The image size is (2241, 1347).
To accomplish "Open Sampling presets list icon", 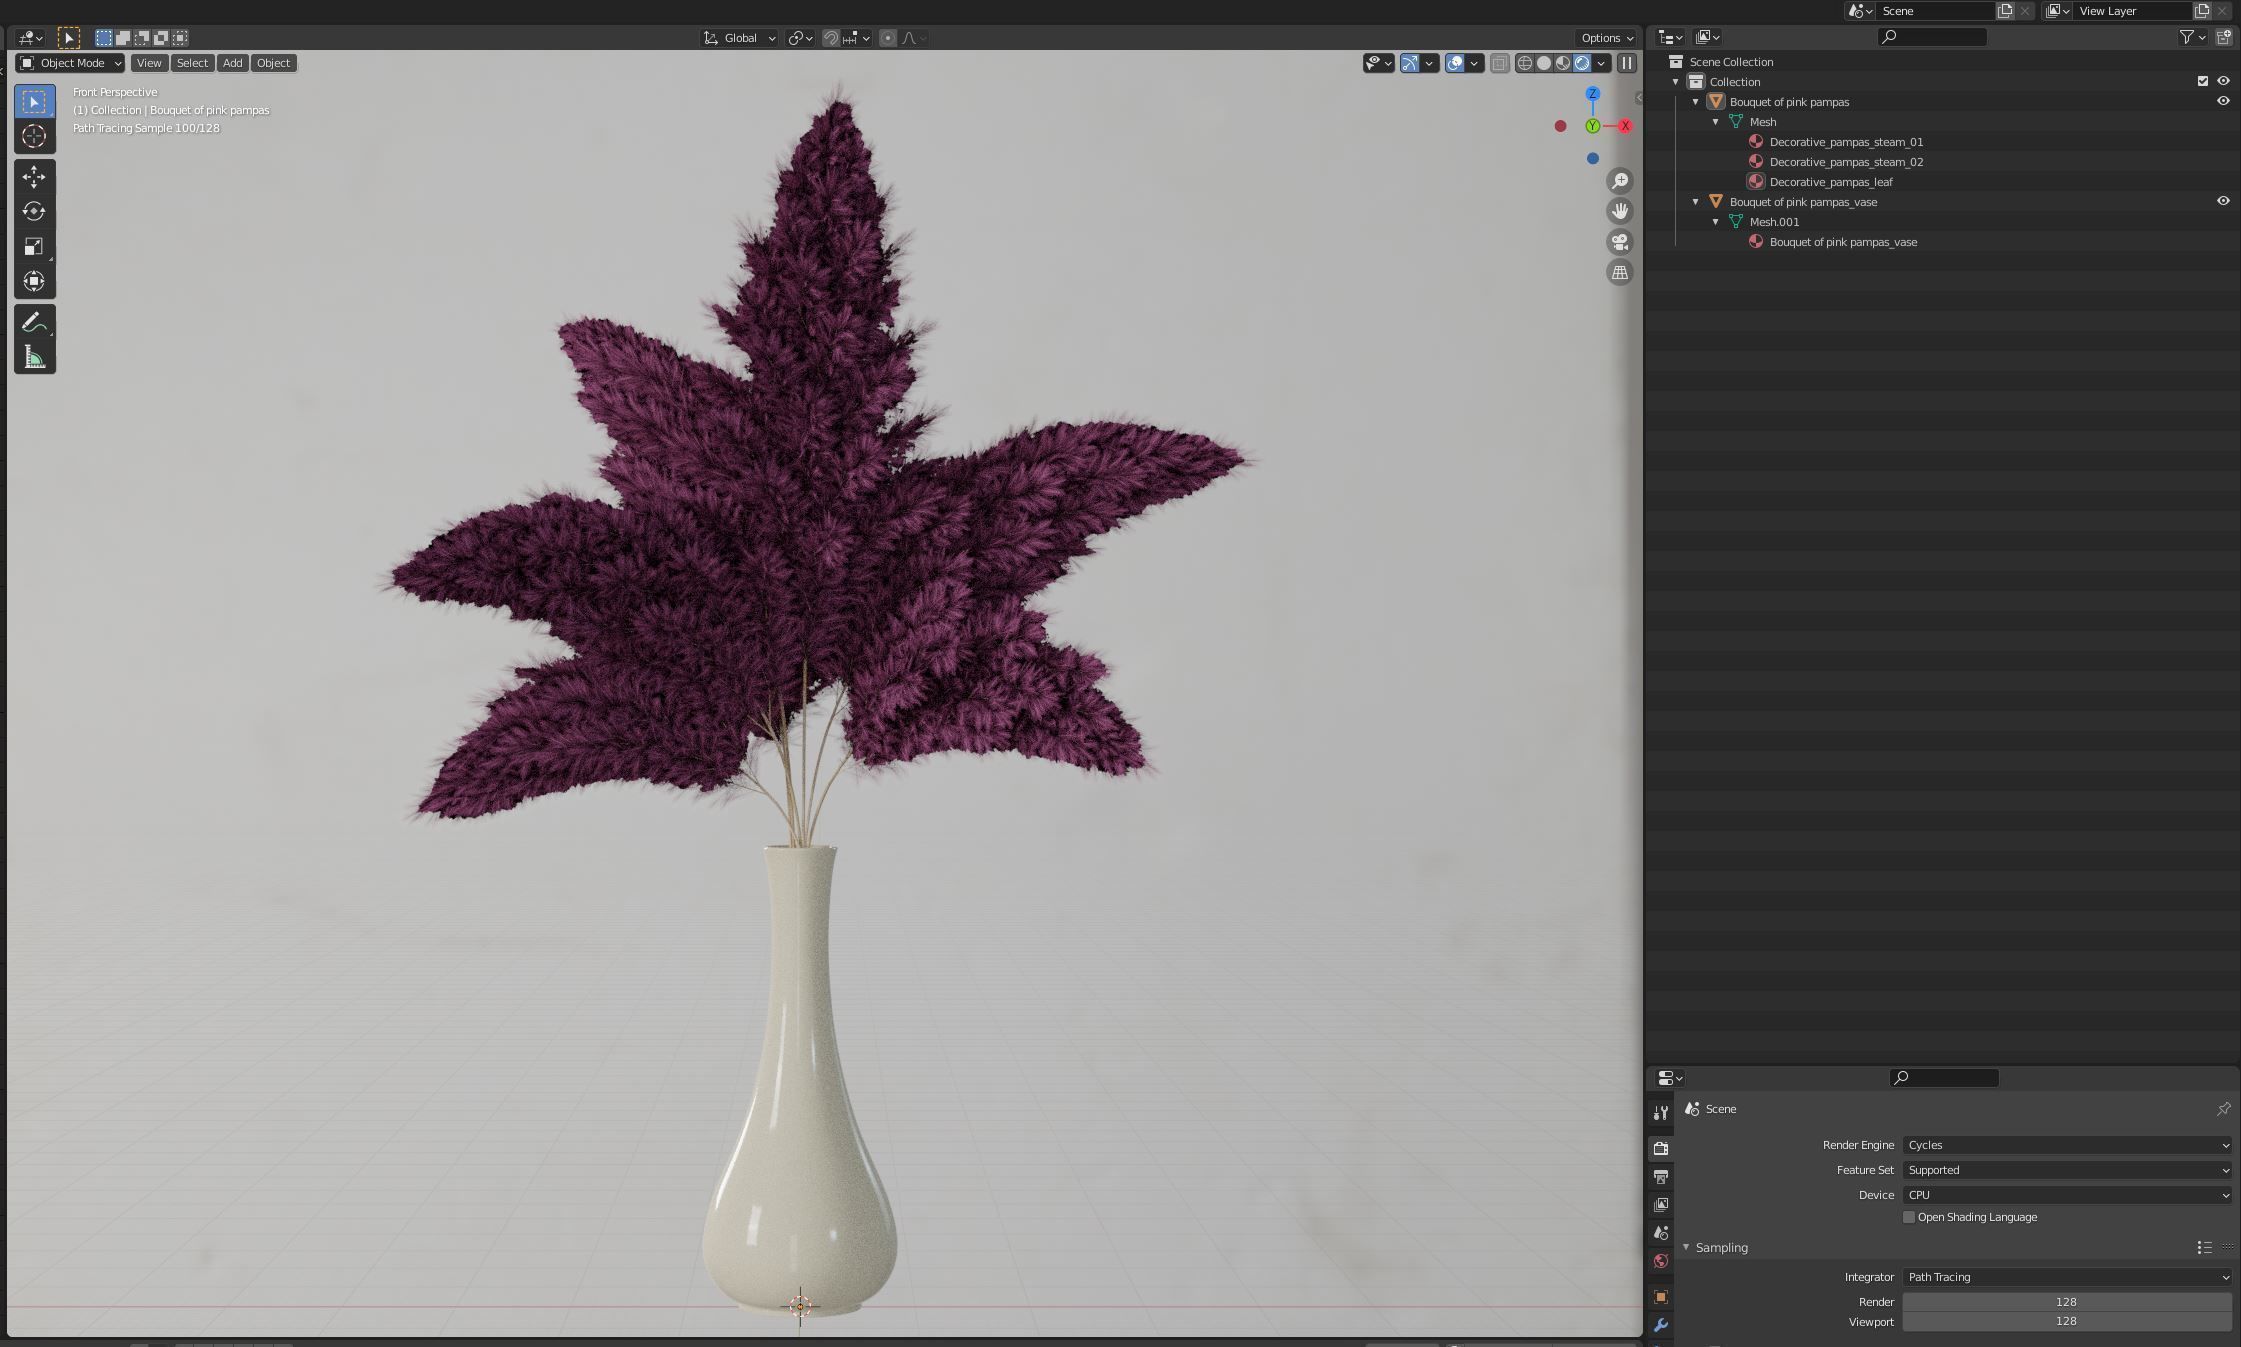I will 2204,1247.
